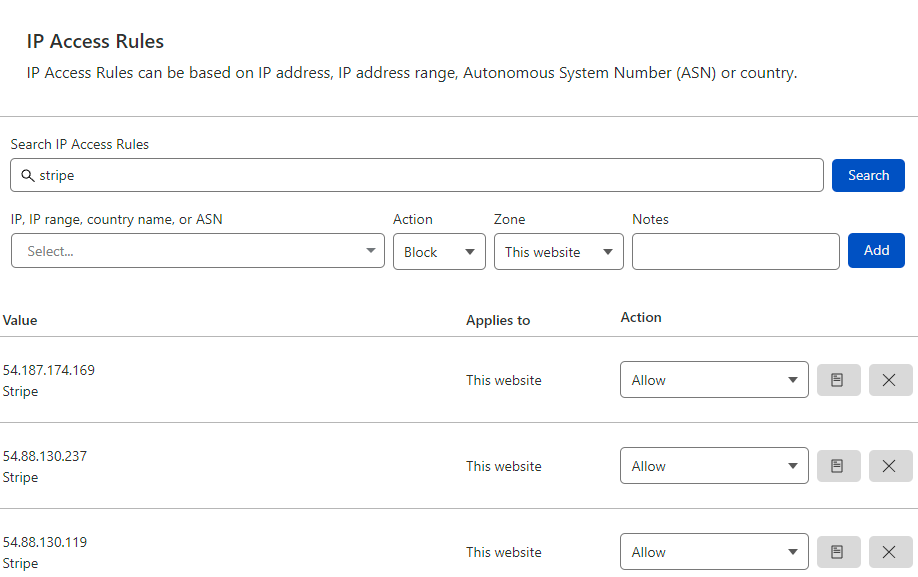Open notes icon for 54.187.174.169 rule

click(838, 380)
